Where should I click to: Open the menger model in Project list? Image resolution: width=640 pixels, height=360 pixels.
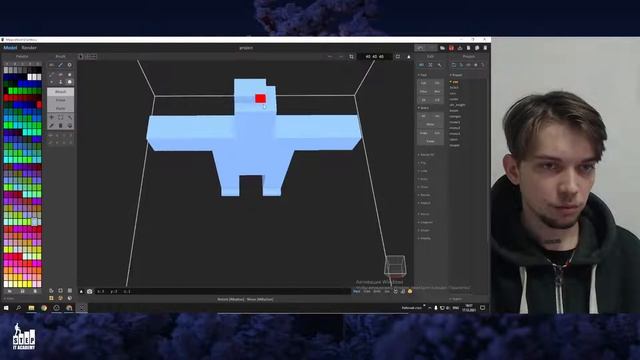tap(455, 116)
